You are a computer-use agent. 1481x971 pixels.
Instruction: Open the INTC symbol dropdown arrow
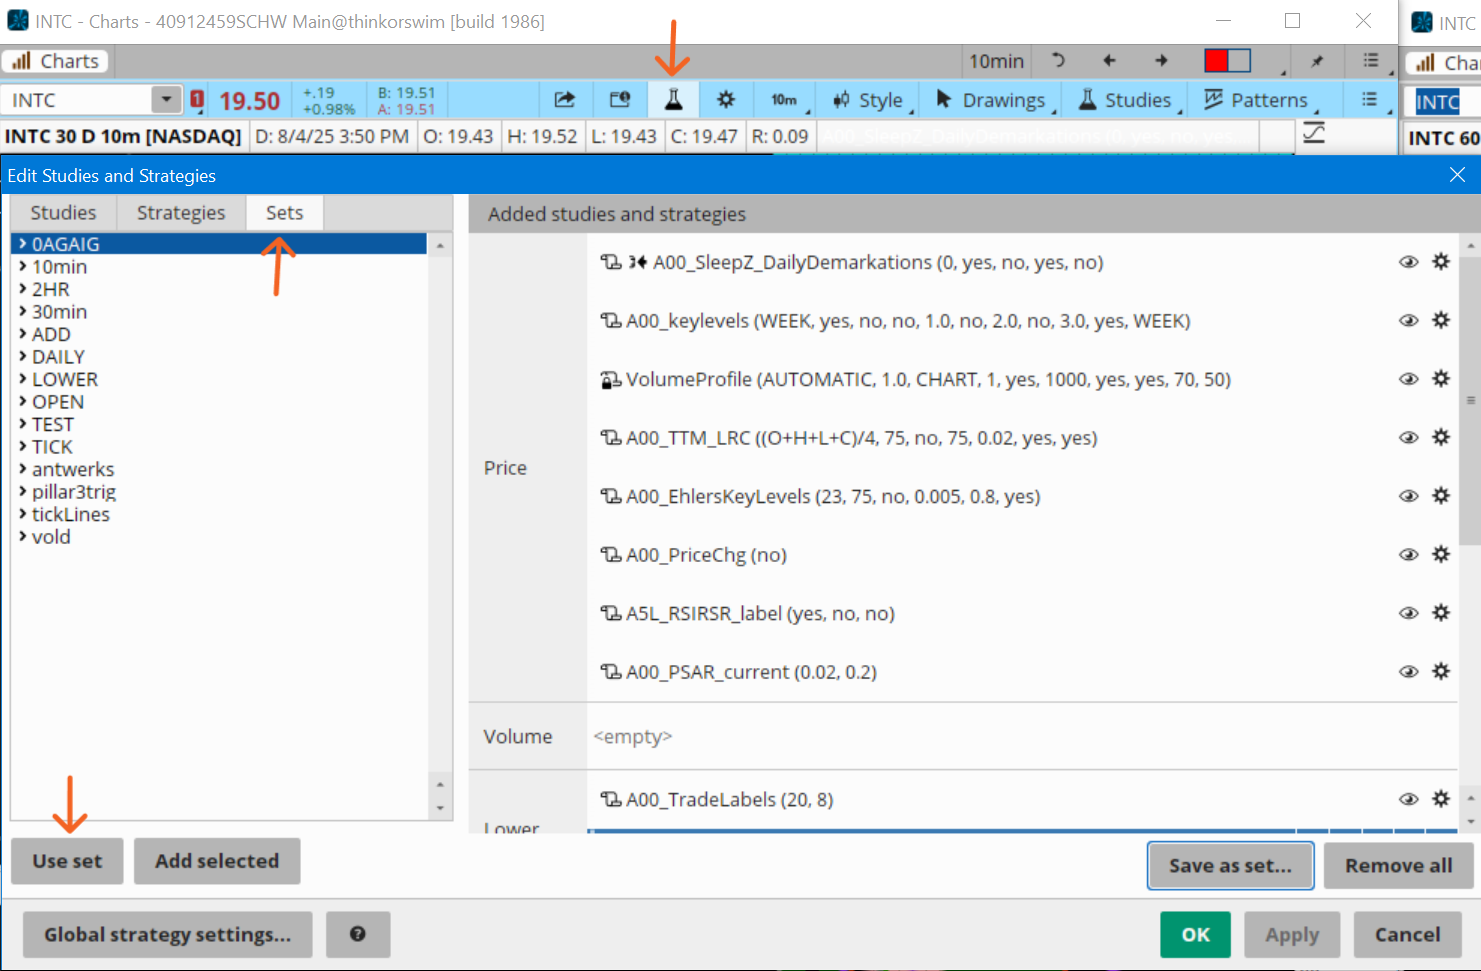[166, 100]
